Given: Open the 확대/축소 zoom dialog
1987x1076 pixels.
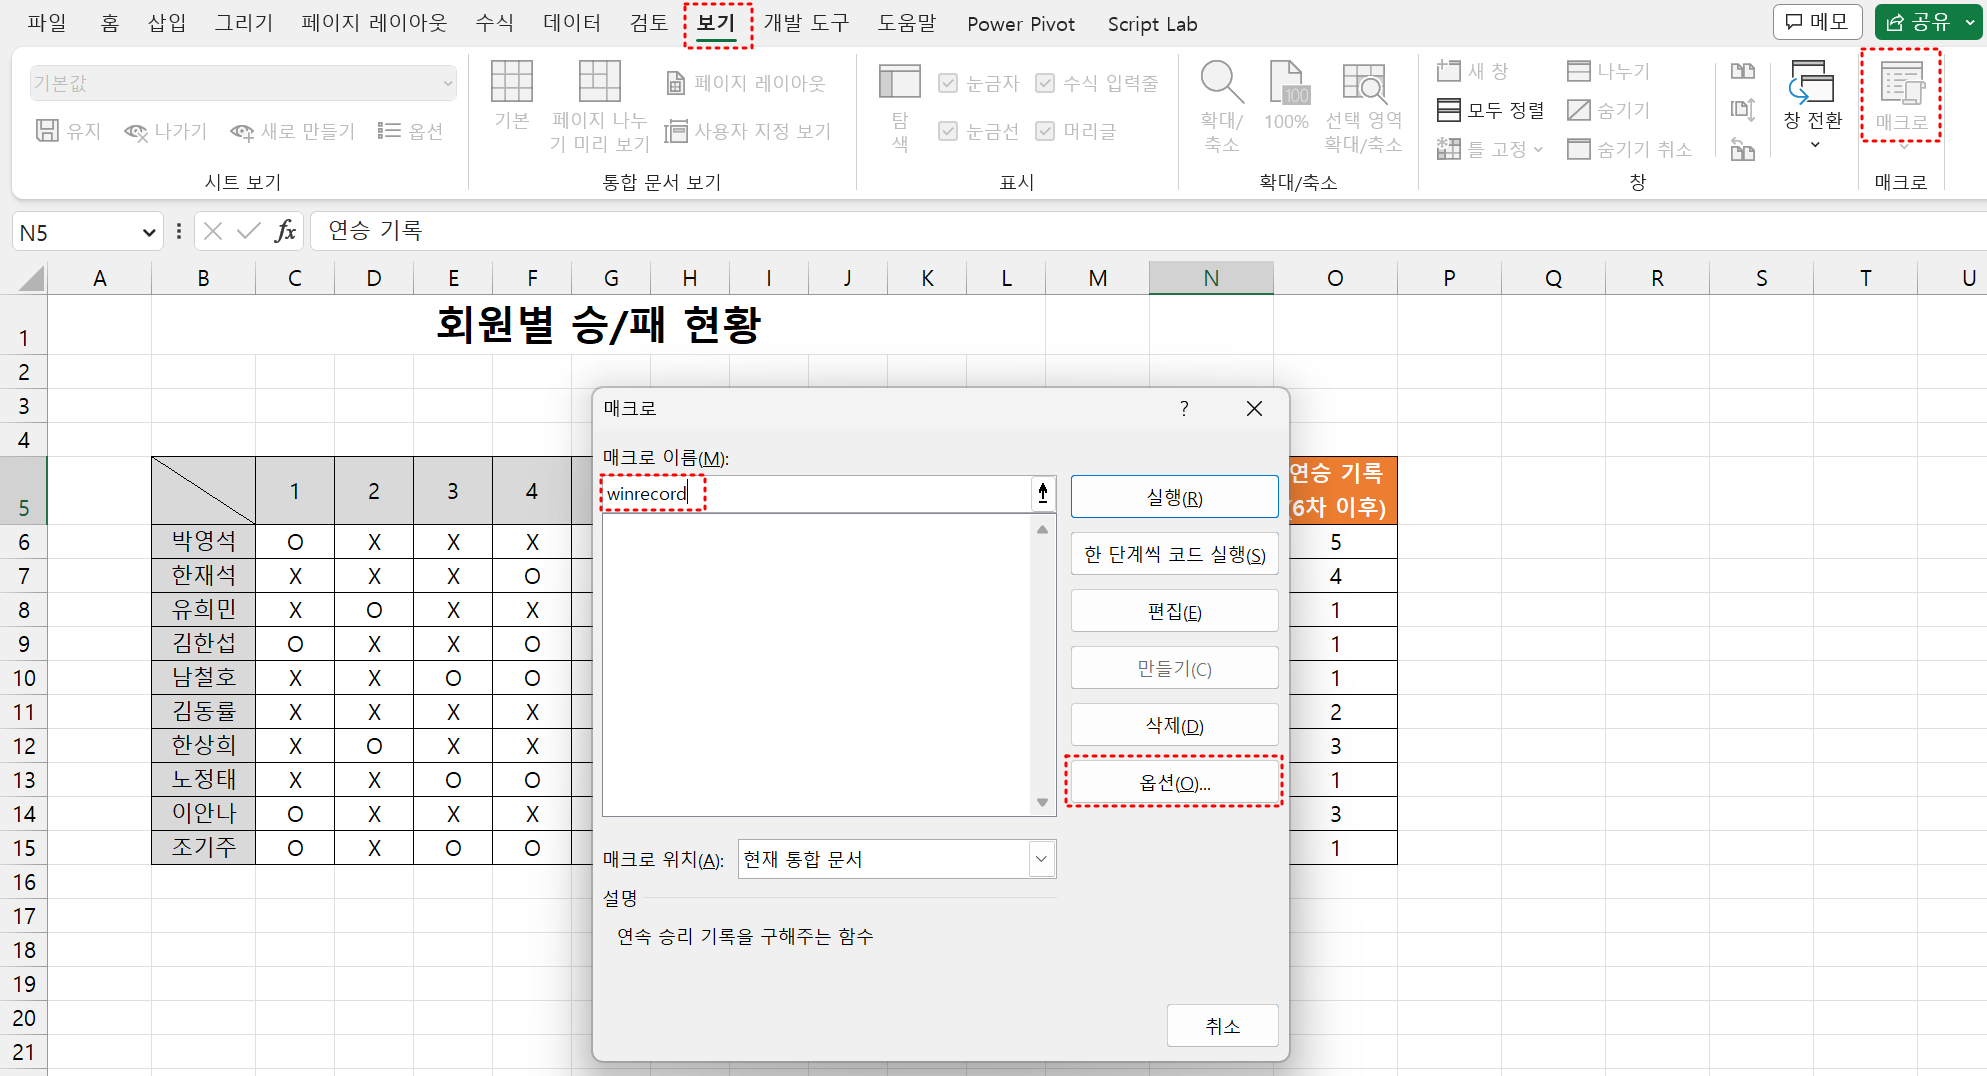Looking at the screenshot, I should coord(1222,106).
